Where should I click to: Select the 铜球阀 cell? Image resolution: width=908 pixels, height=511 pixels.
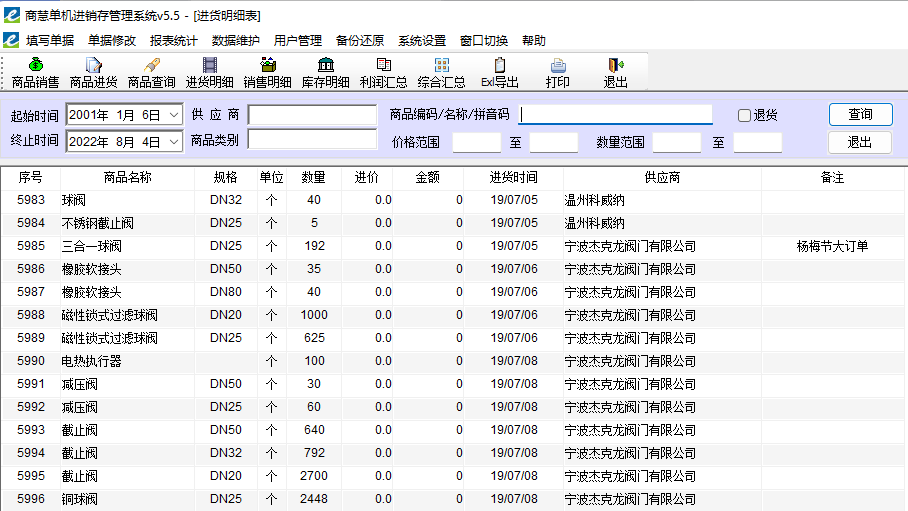pos(127,499)
